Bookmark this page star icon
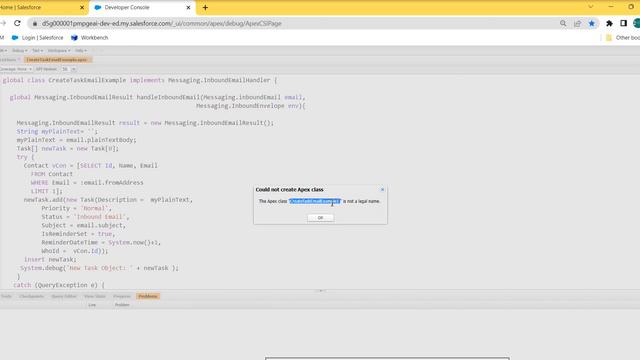640x360 pixels. [592, 24]
